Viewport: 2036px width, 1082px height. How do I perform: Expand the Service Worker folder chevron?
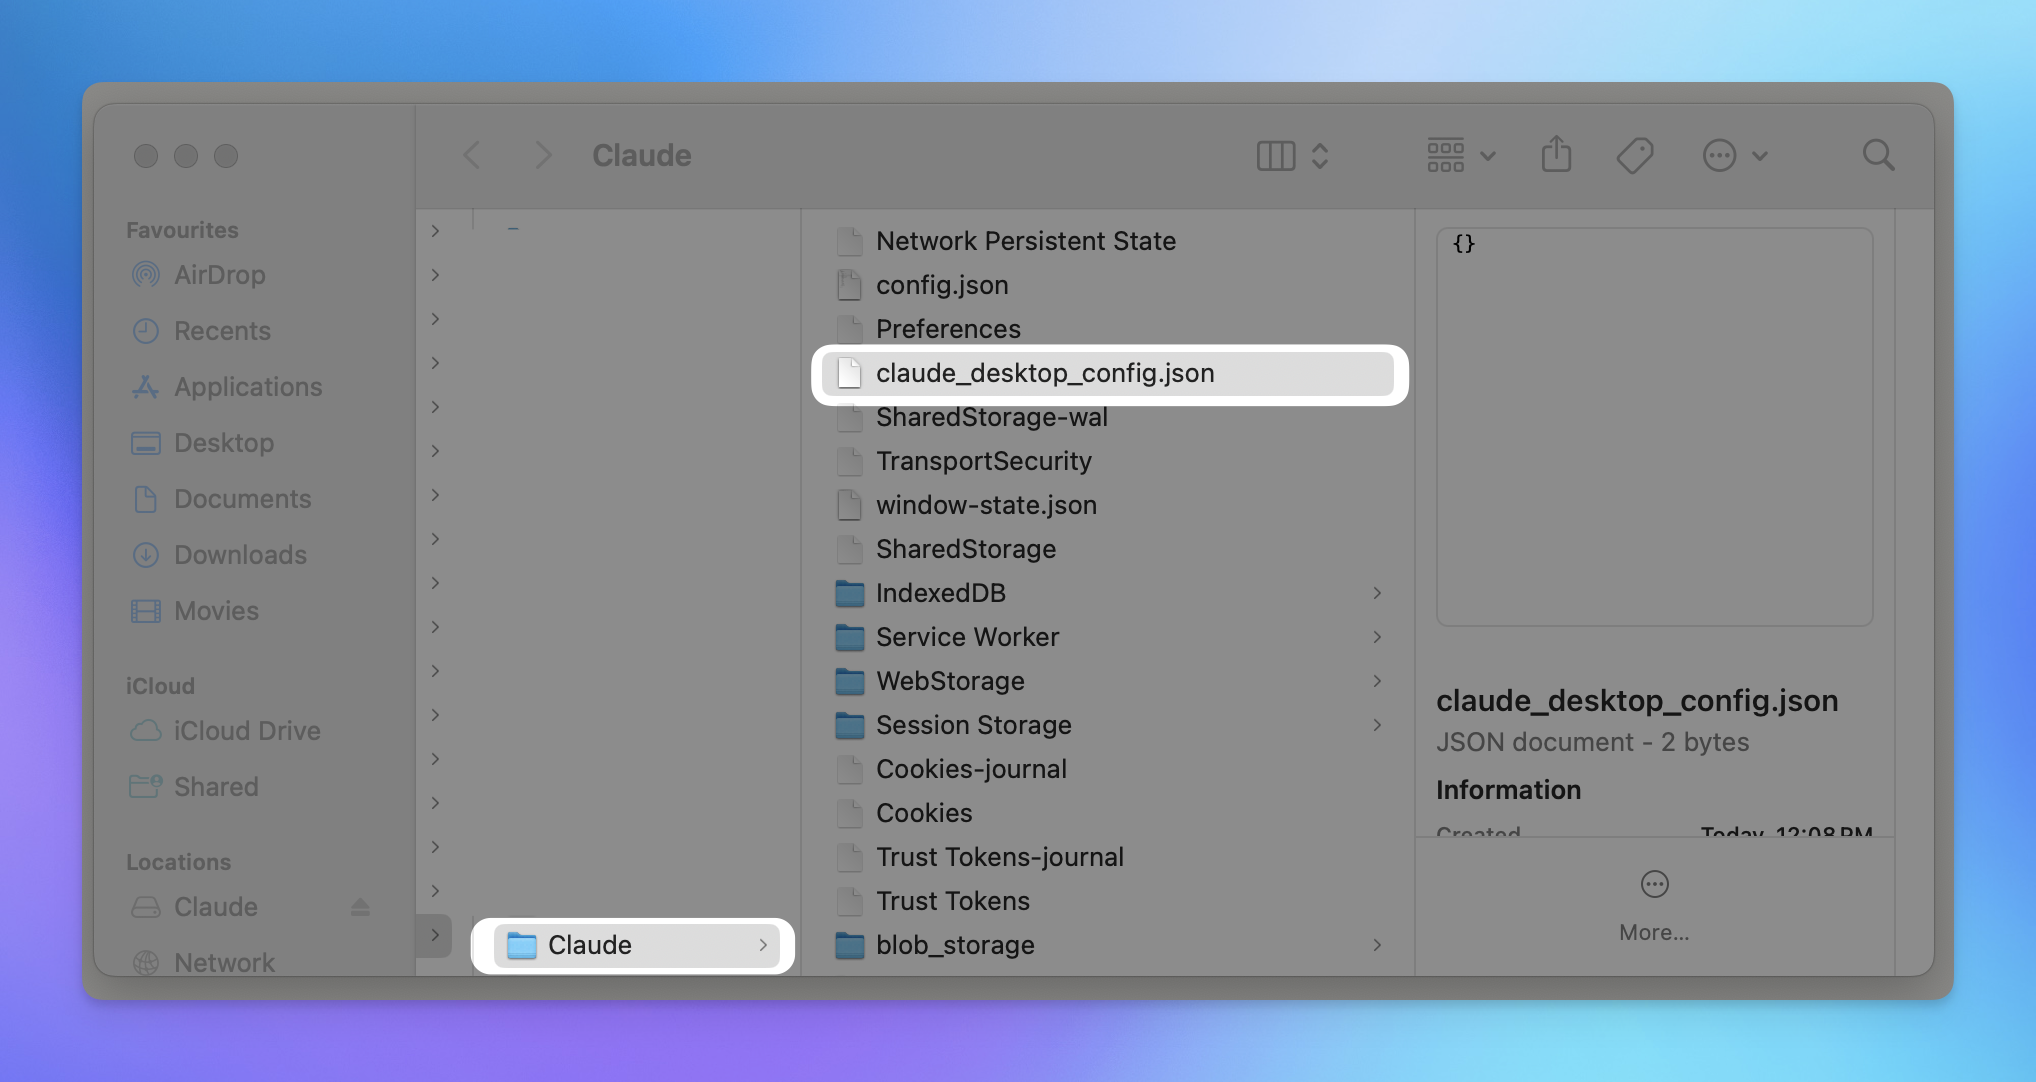1377,637
